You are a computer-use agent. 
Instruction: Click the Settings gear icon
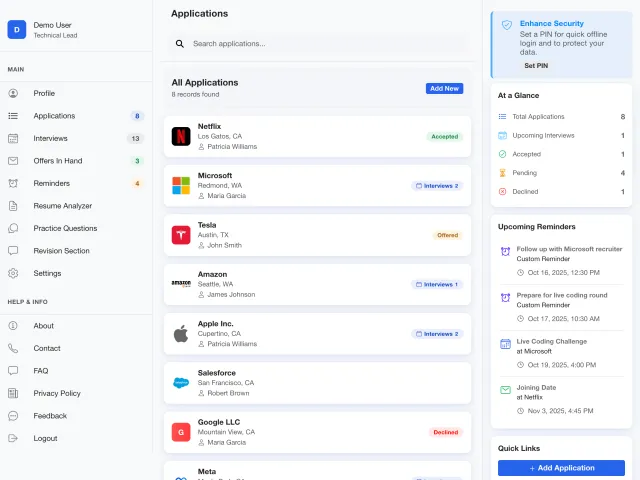tap(13, 273)
